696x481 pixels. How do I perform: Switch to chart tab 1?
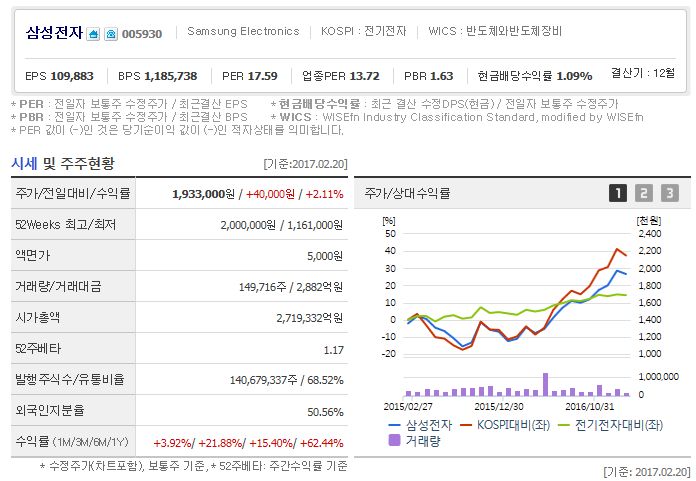618,193
